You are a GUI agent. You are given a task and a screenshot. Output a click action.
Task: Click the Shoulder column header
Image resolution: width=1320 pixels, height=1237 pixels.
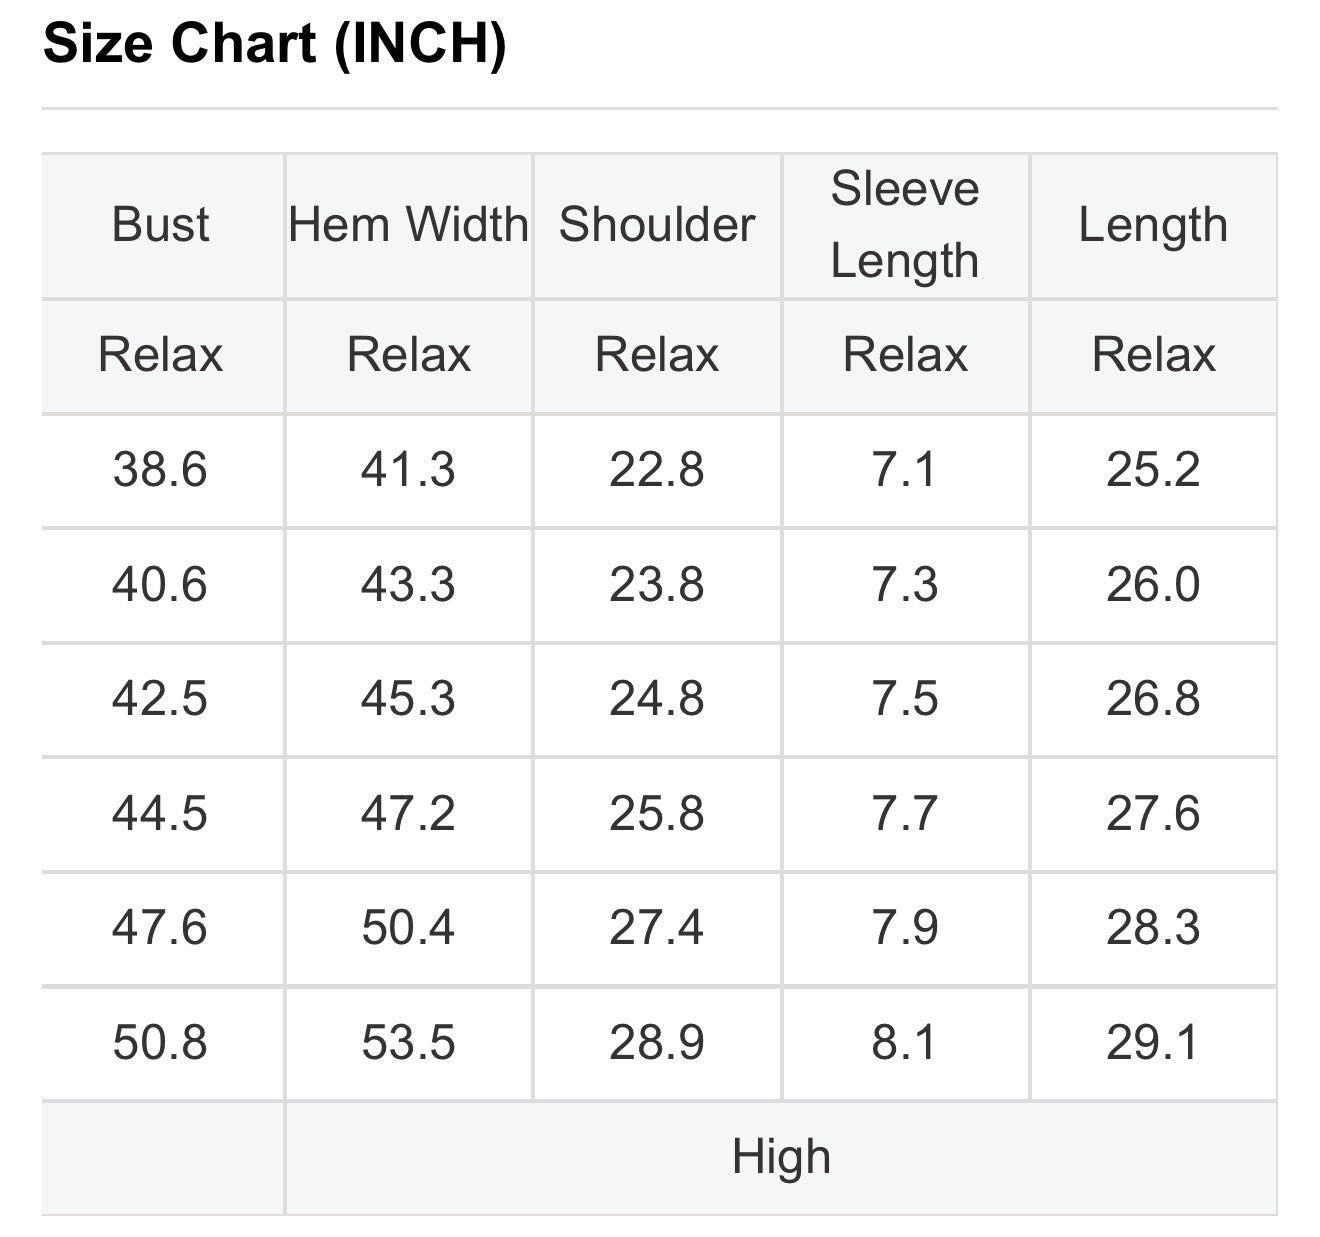(656, 224)
